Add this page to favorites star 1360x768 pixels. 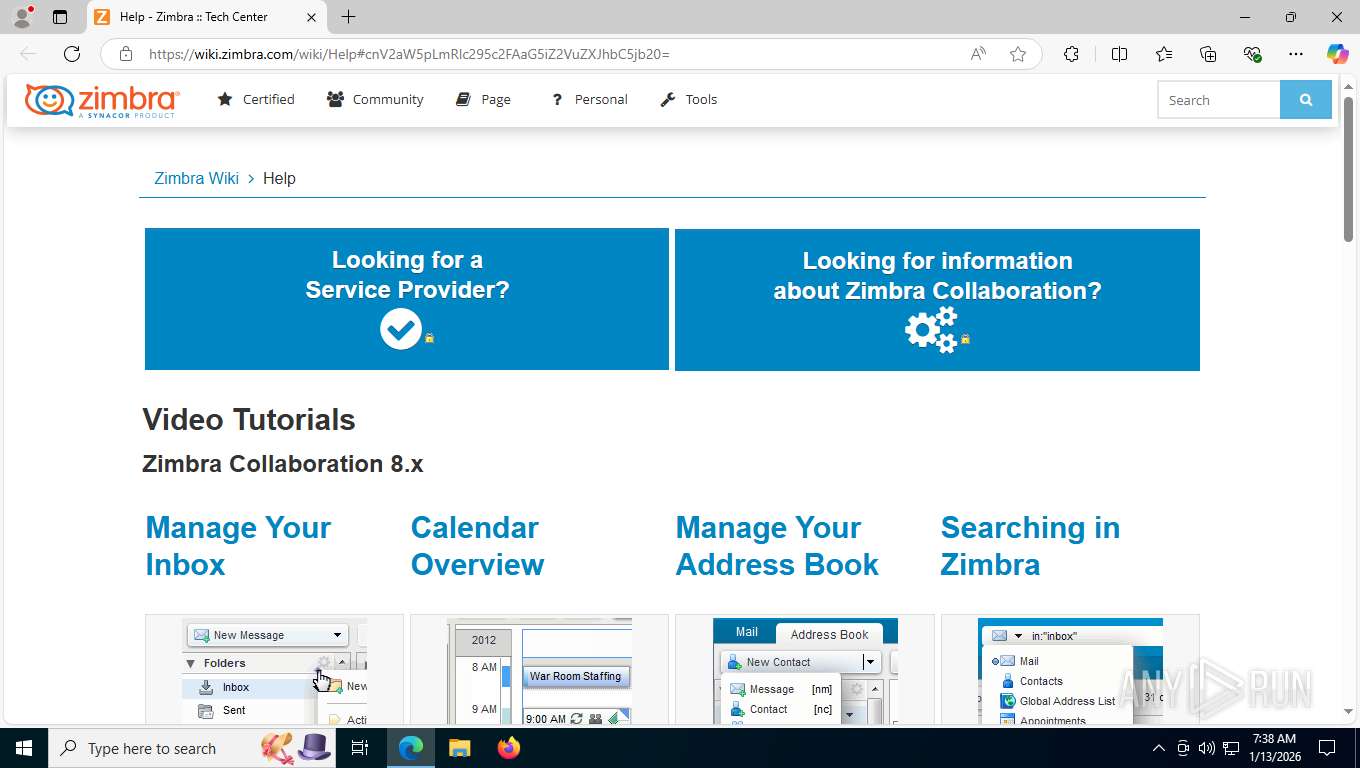point(1018,54)
